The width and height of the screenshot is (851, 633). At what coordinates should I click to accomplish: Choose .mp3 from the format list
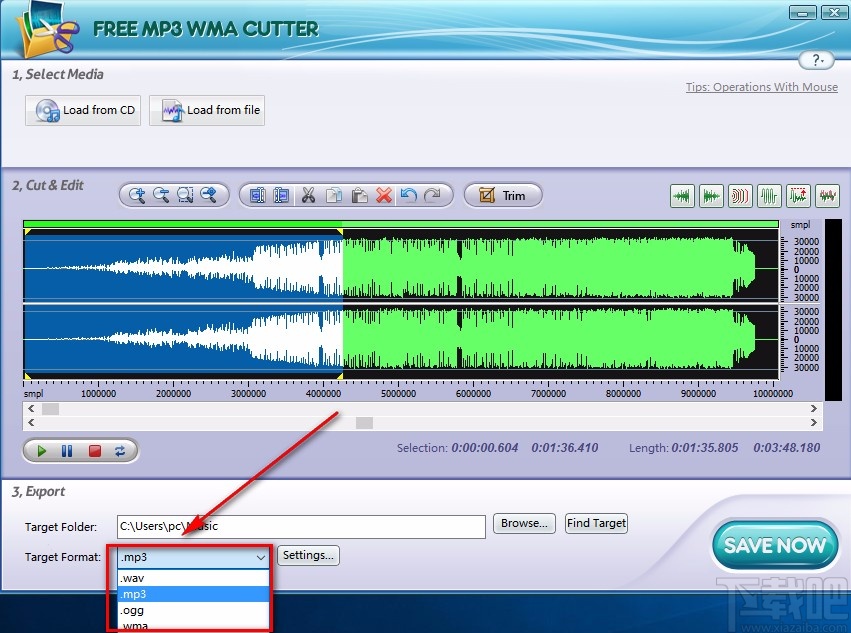tap(194, 594)
